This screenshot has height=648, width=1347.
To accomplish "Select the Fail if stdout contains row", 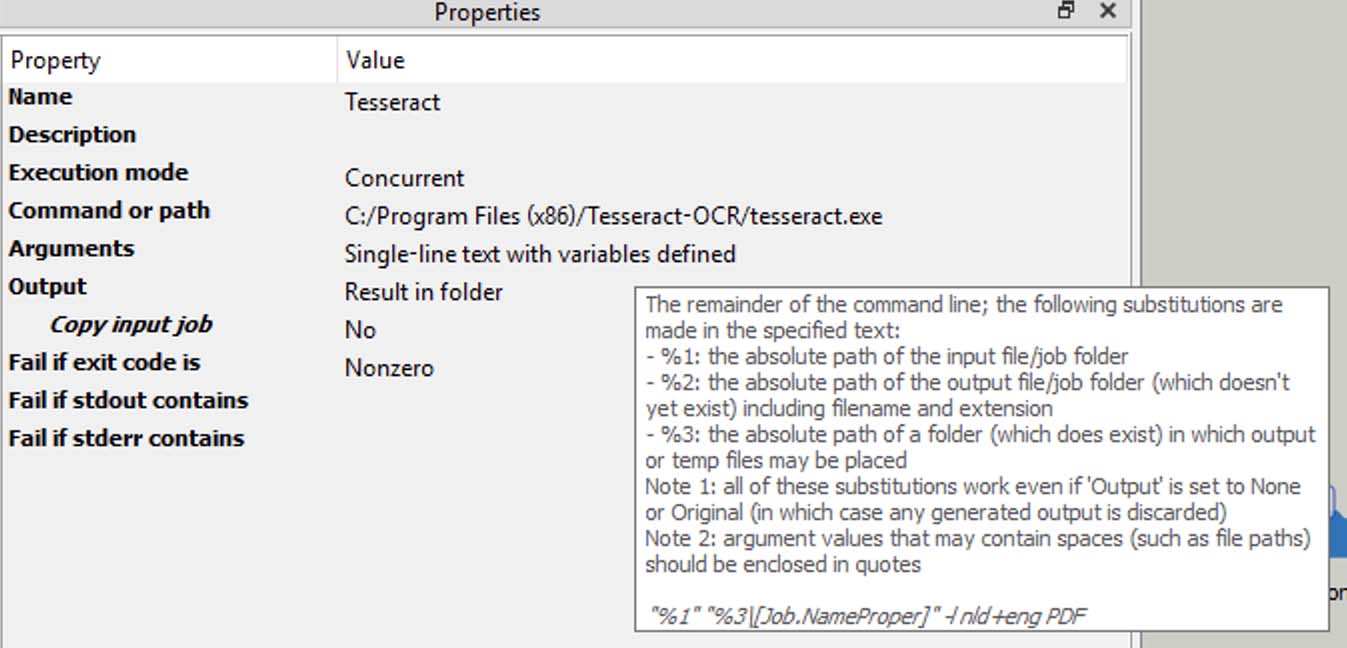I will click(x=128, y=400).
